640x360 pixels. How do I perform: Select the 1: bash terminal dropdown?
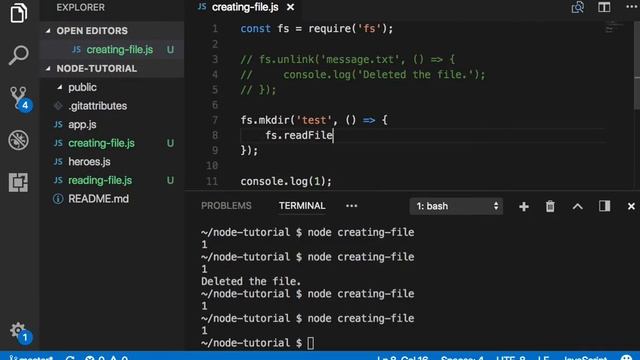click(x=456, y=206)
